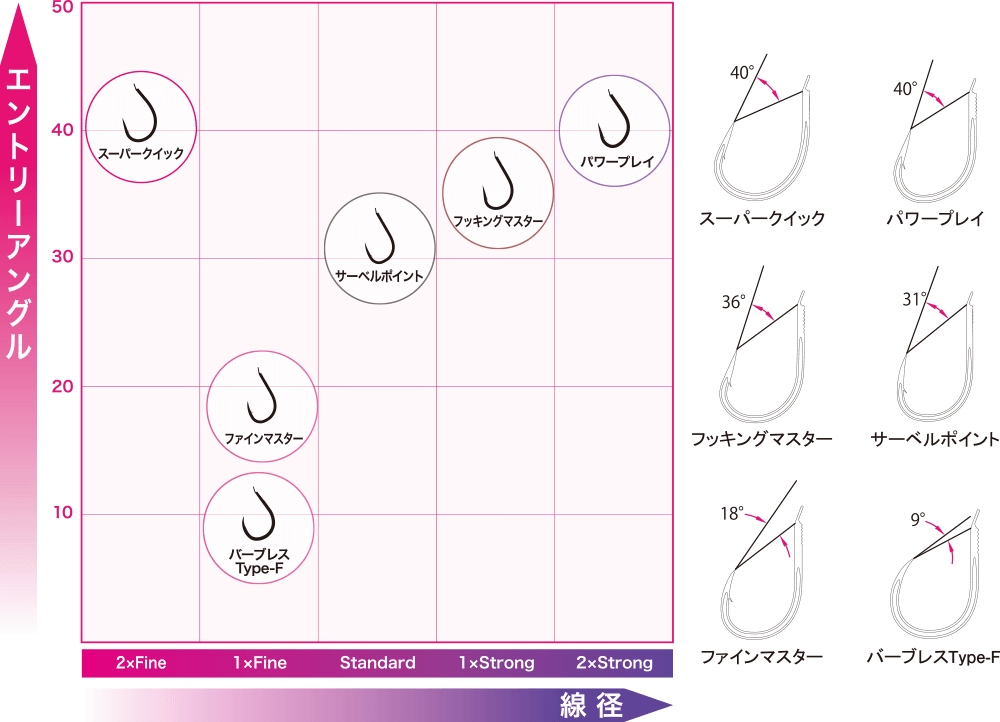Click the 20 value on vertical axis
Image resolution: width=1000 pixels, height=722 pixels.
point(62,386)
